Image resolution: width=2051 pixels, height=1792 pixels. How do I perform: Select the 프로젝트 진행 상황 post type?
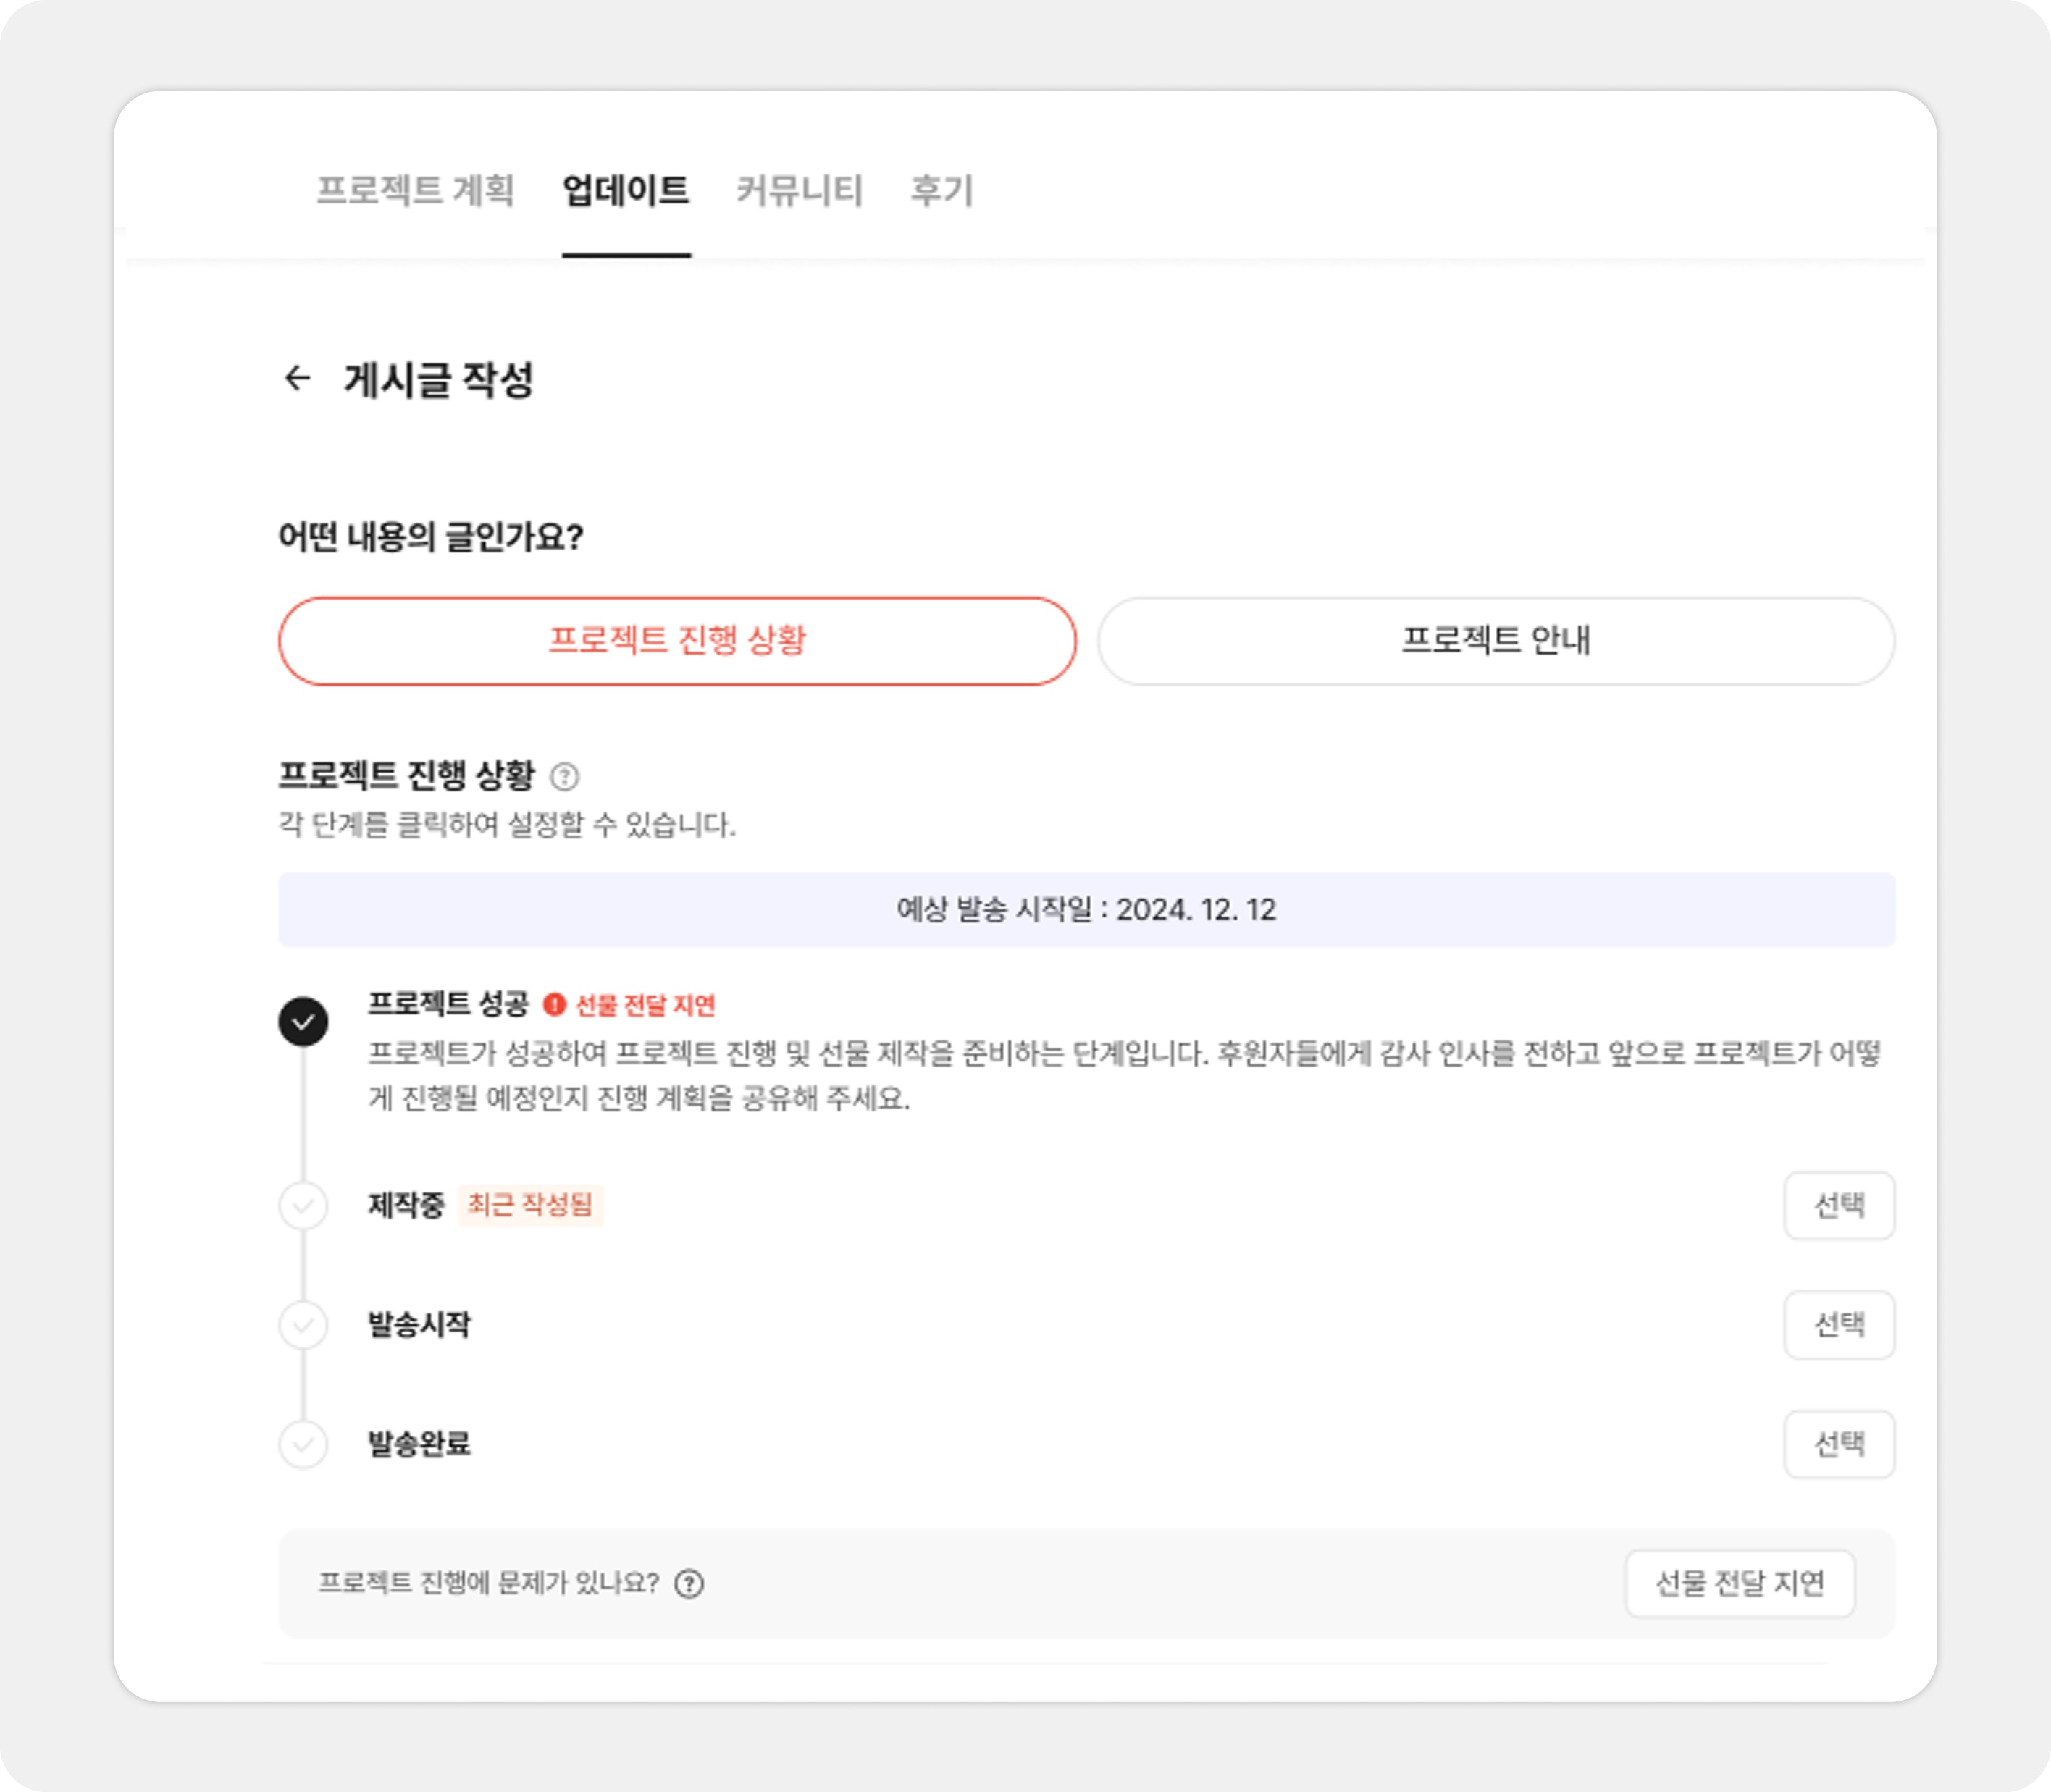point(677,641)
